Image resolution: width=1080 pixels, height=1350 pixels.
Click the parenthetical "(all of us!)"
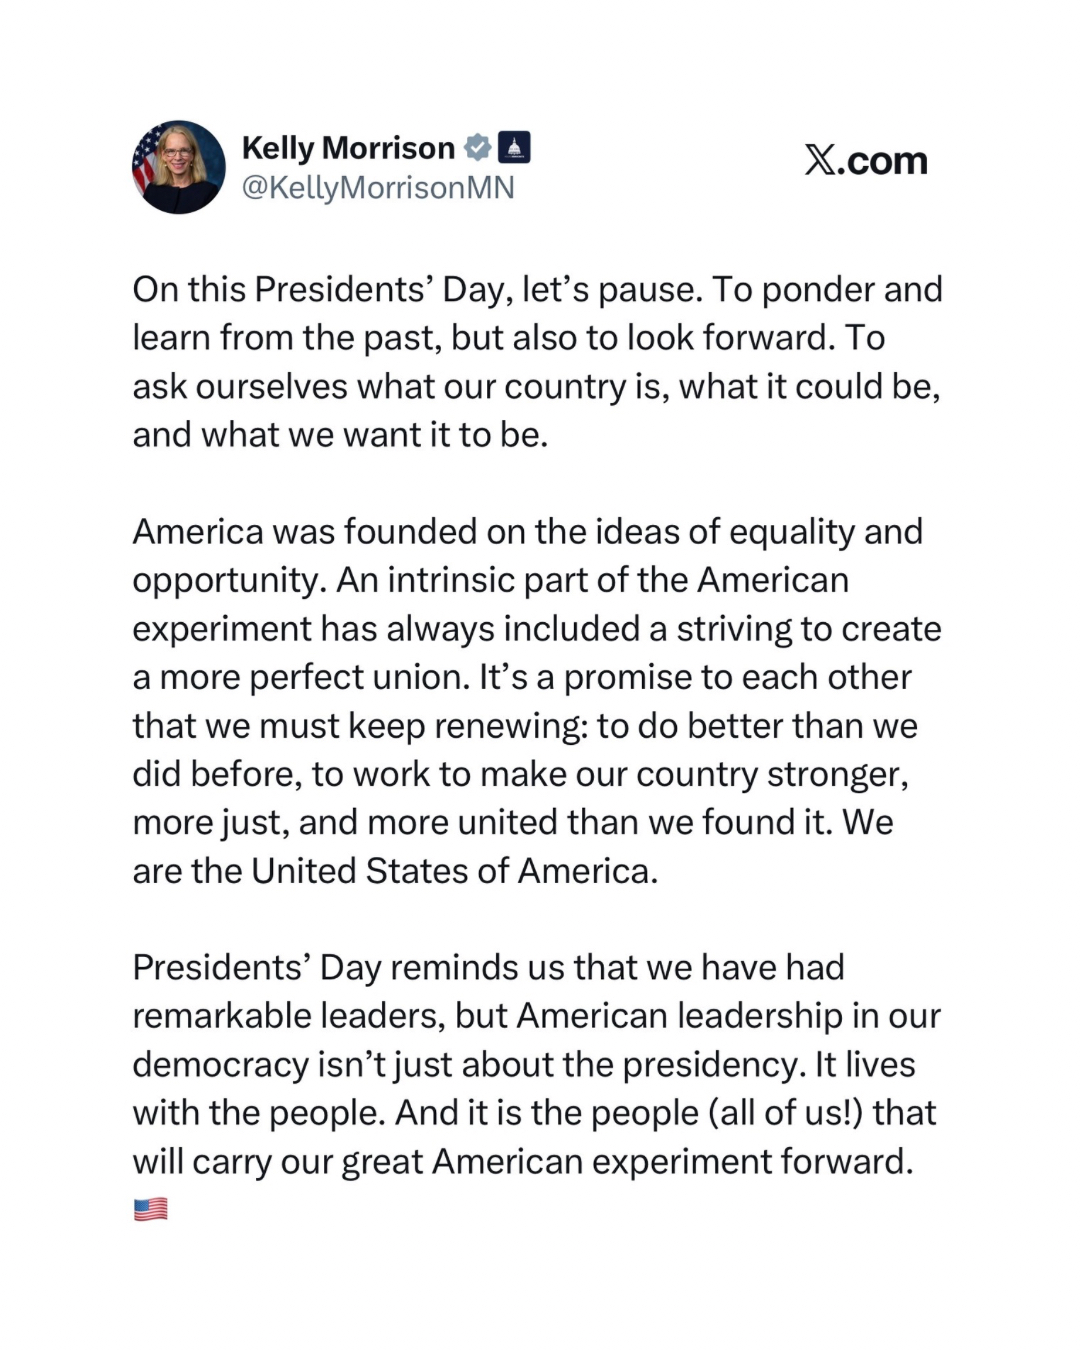pyautogui.click(x=784, y=1113)
